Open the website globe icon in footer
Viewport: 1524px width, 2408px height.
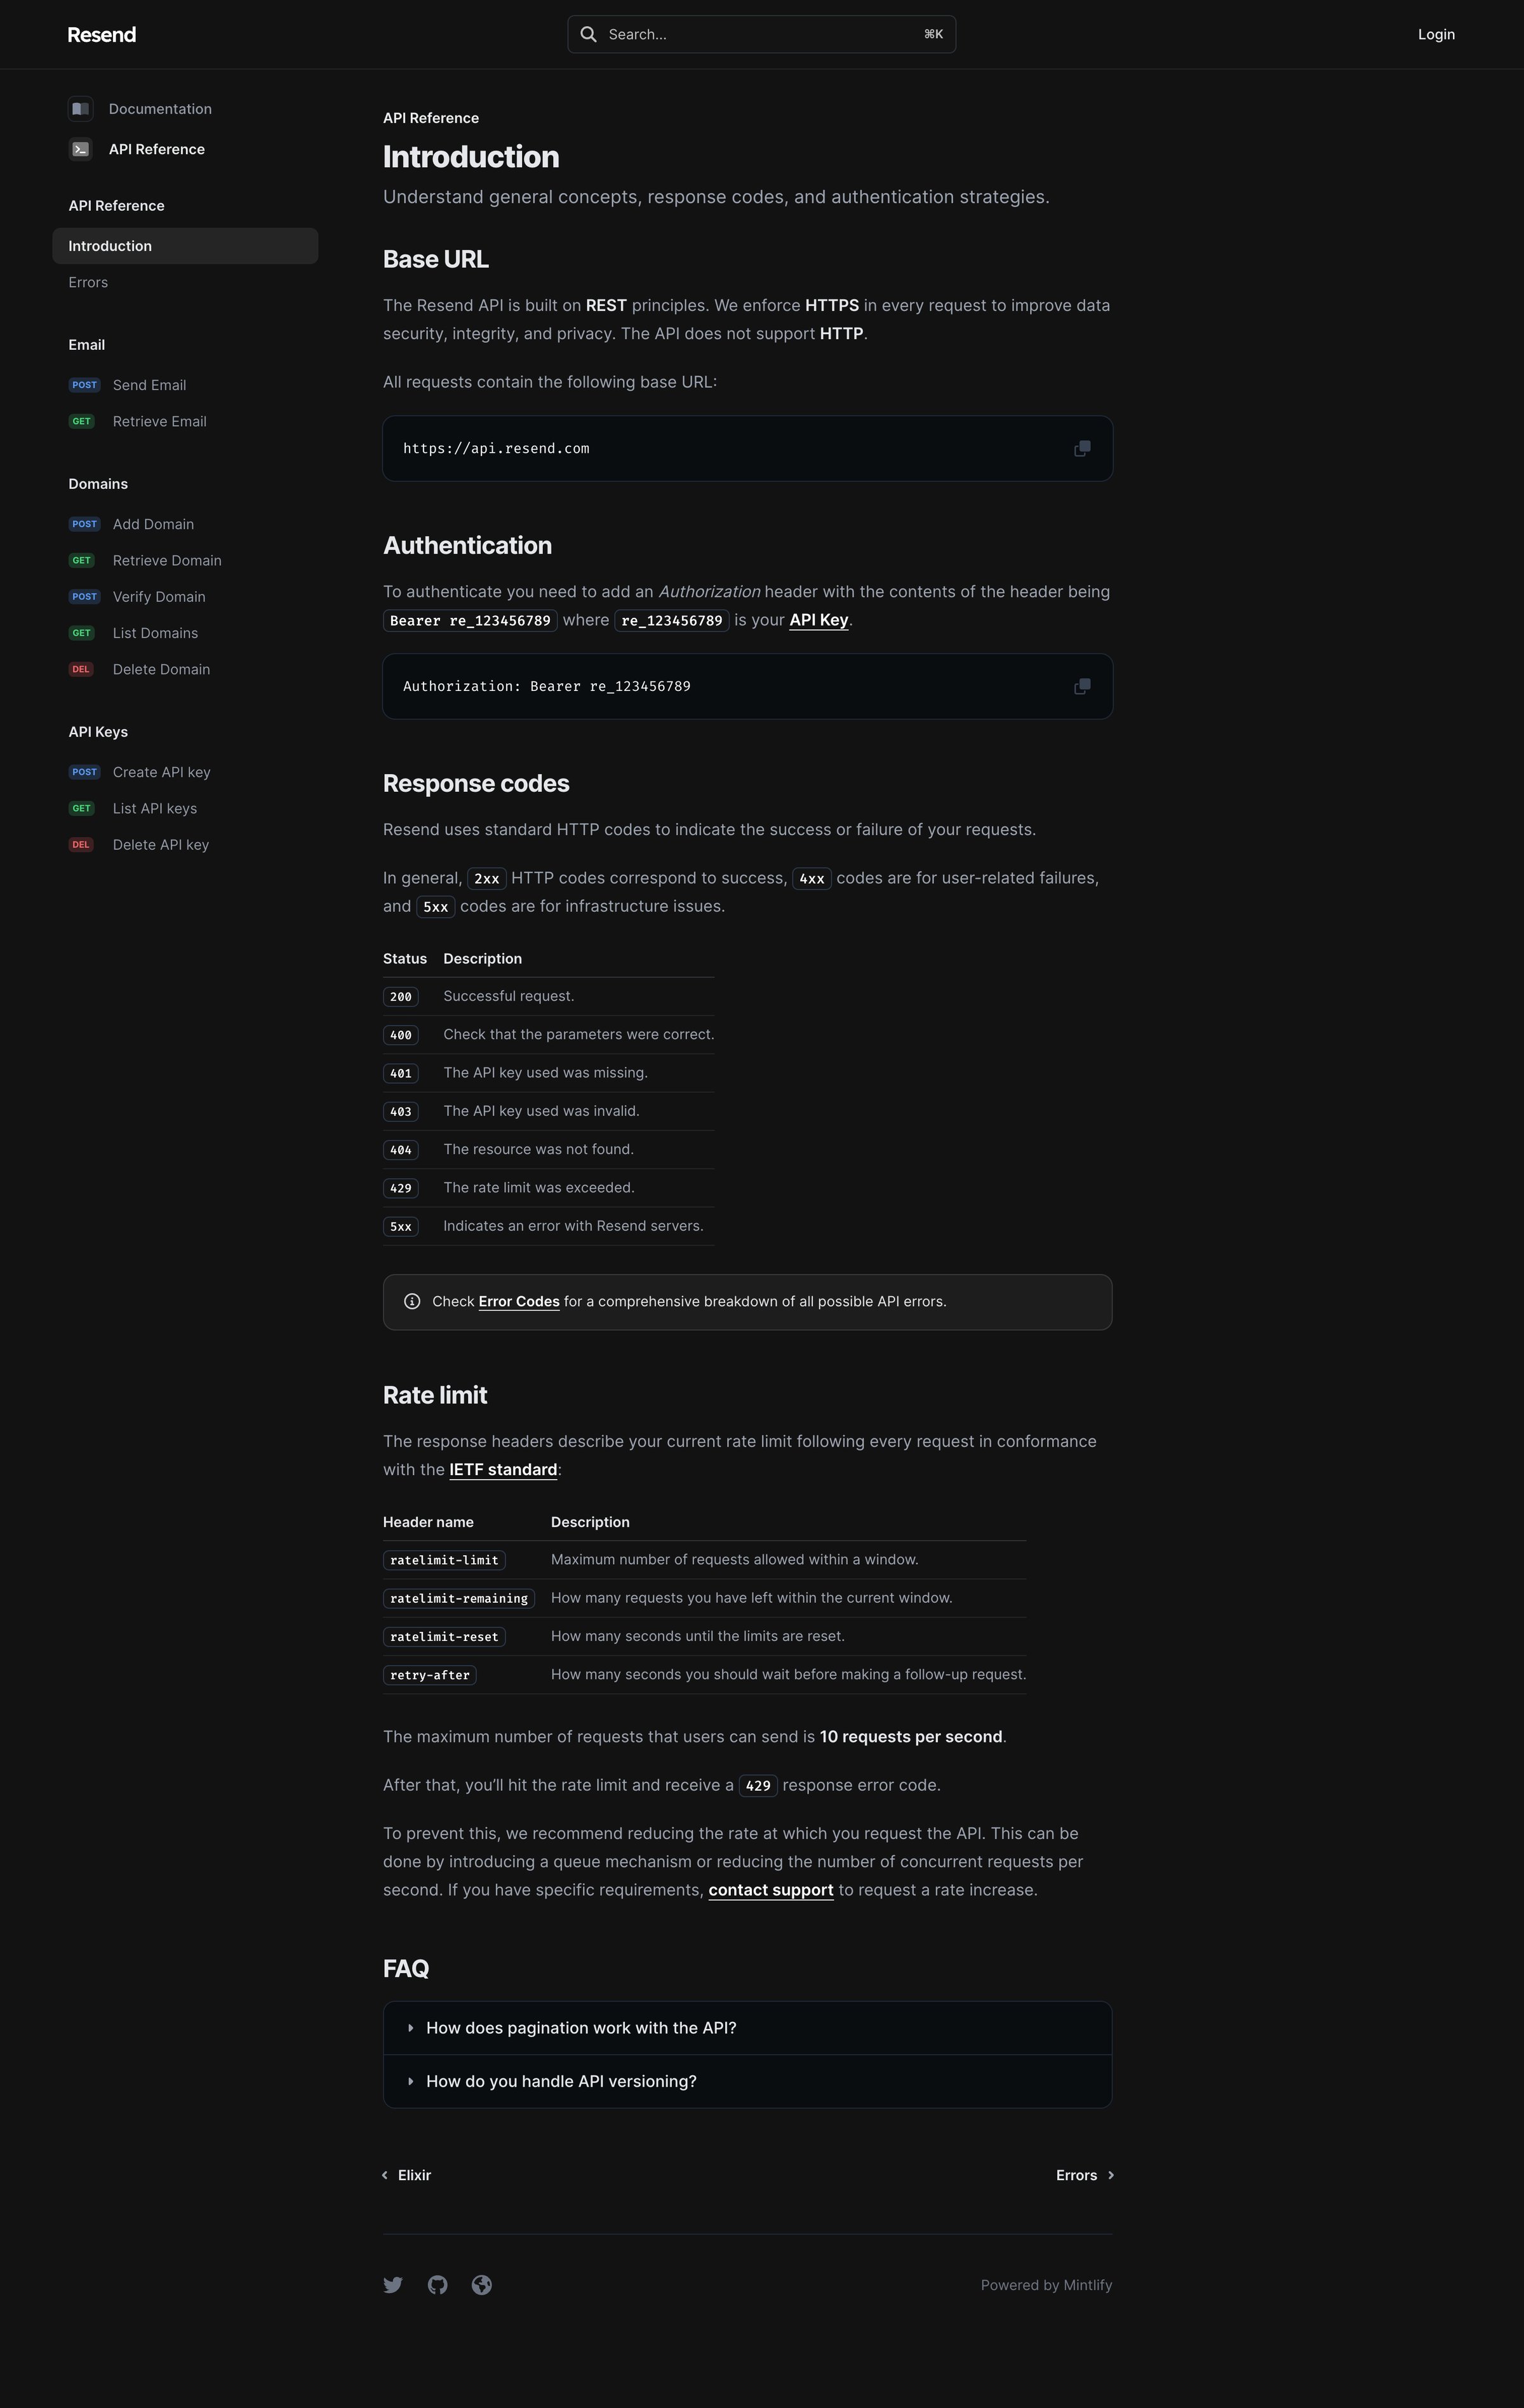(482, 2285)
